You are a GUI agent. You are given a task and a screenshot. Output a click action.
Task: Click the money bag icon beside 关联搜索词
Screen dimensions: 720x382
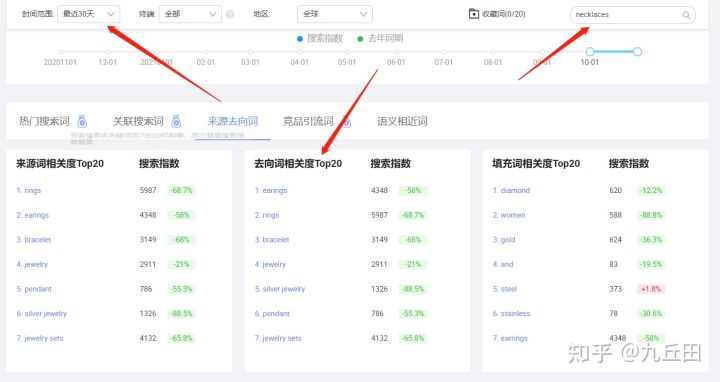click(x=176, y=121)
